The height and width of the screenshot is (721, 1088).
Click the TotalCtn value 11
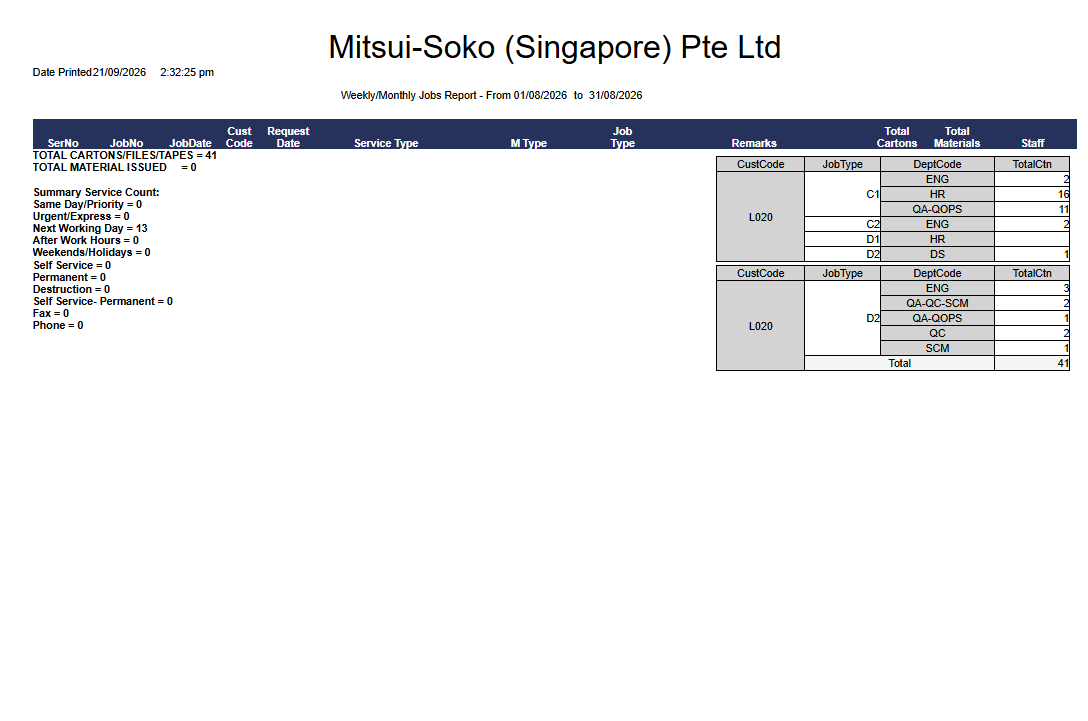point(1032,210)
